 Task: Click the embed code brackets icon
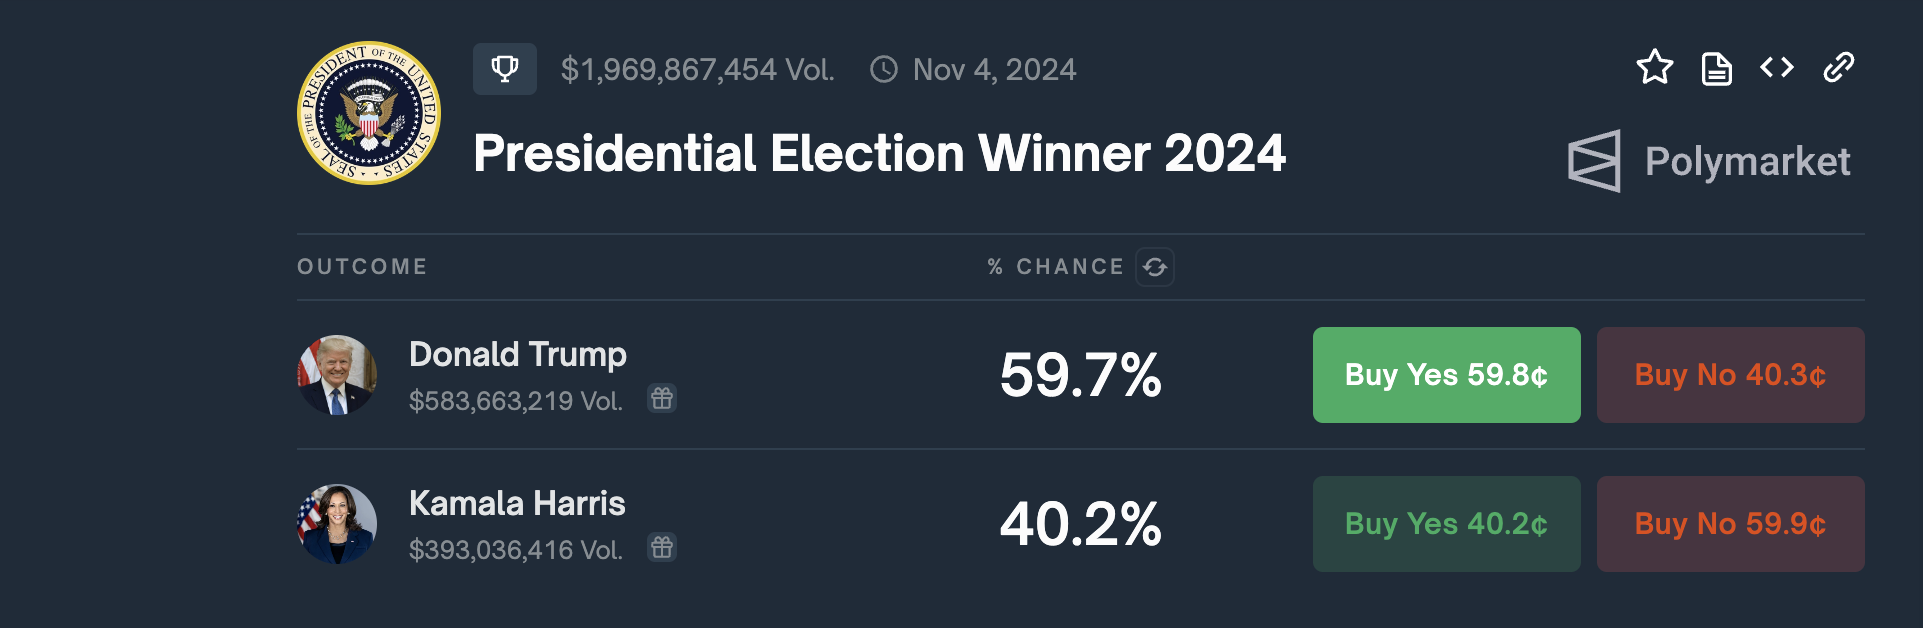point(1777,68)
